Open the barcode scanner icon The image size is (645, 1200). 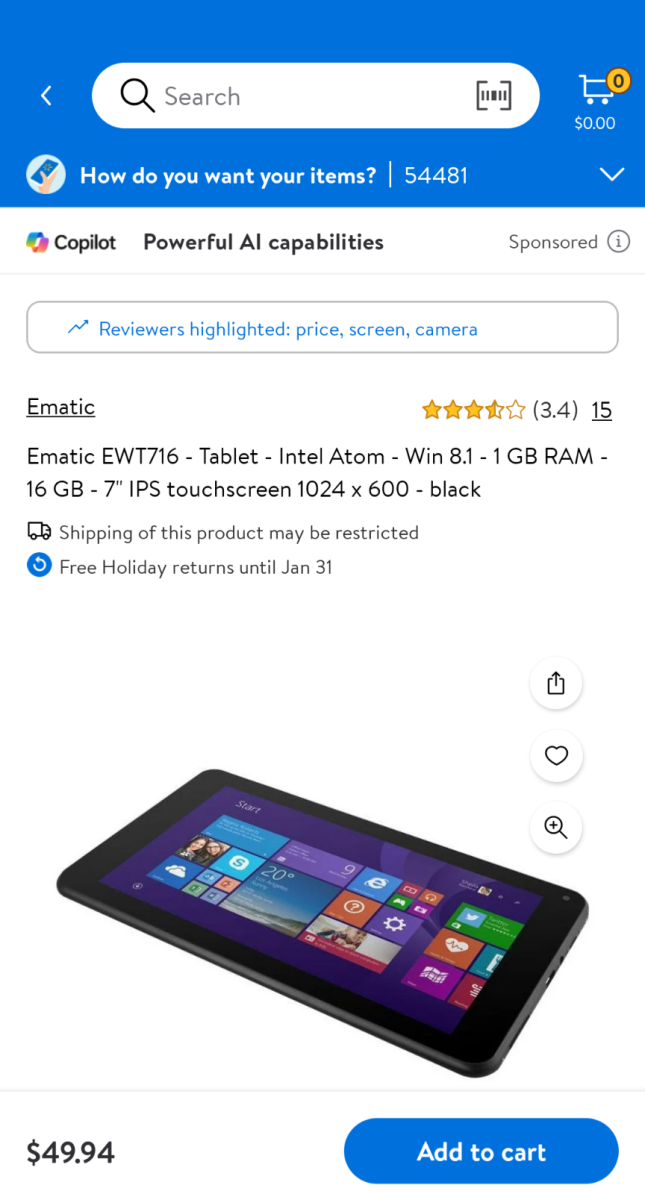[x=494, y=96]
